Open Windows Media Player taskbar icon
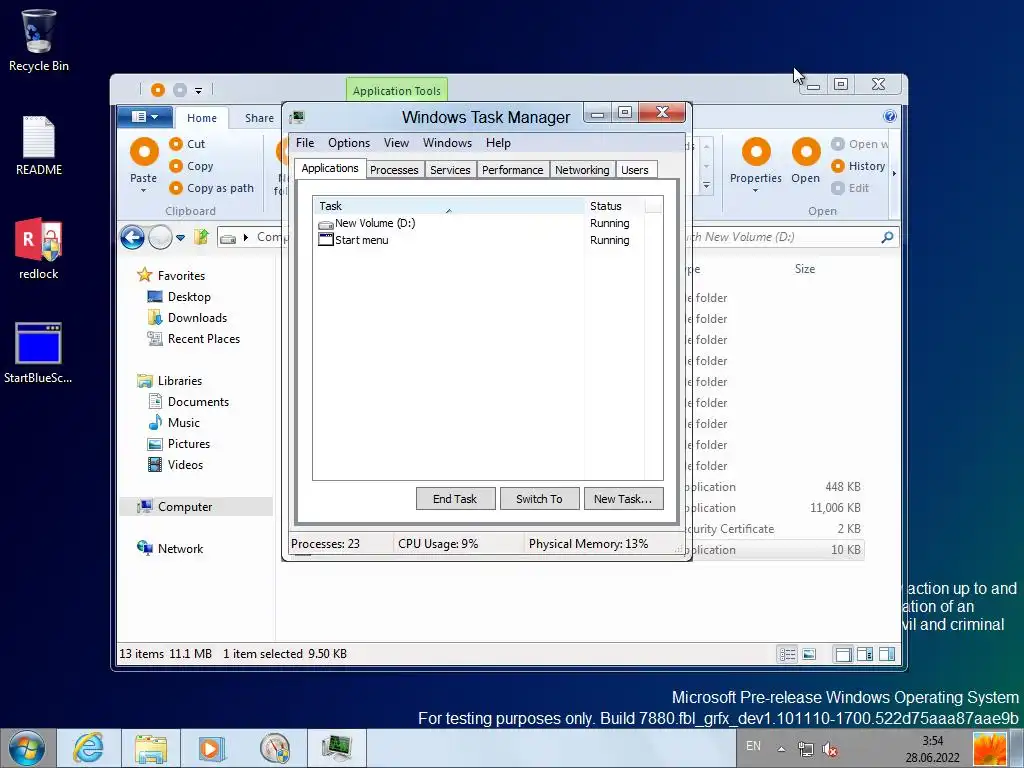This screenshot has width=1024, height=768. pos(211,748)
